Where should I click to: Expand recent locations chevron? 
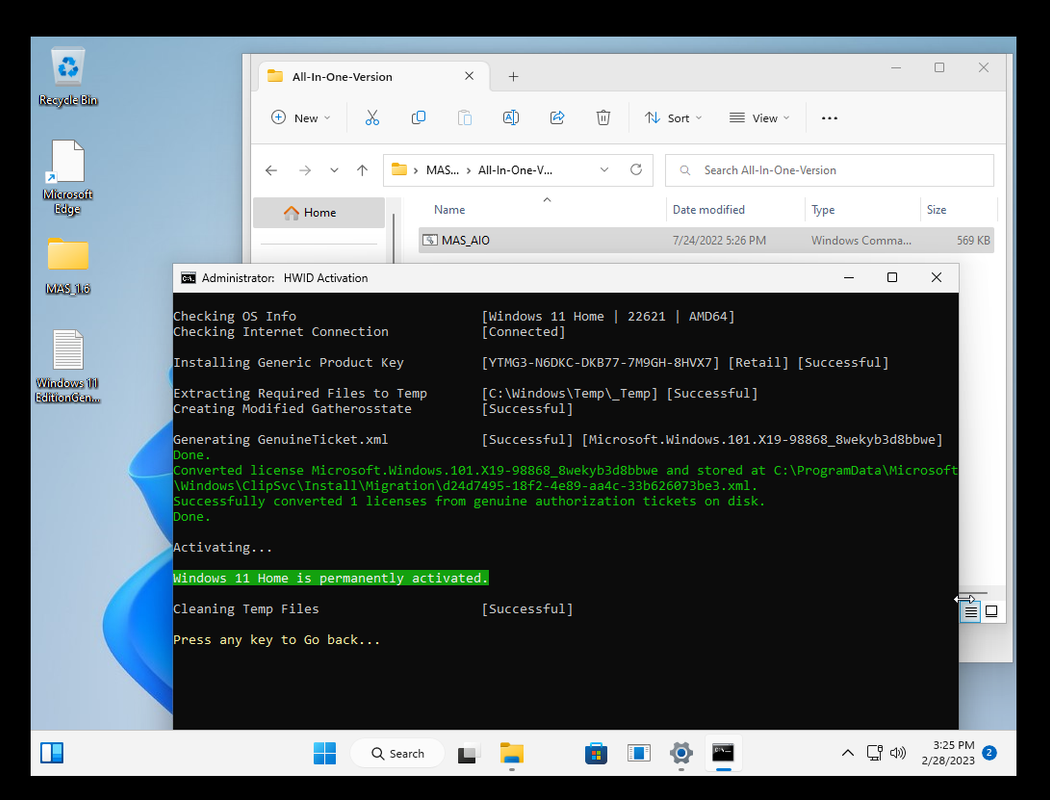coord(334,170)
